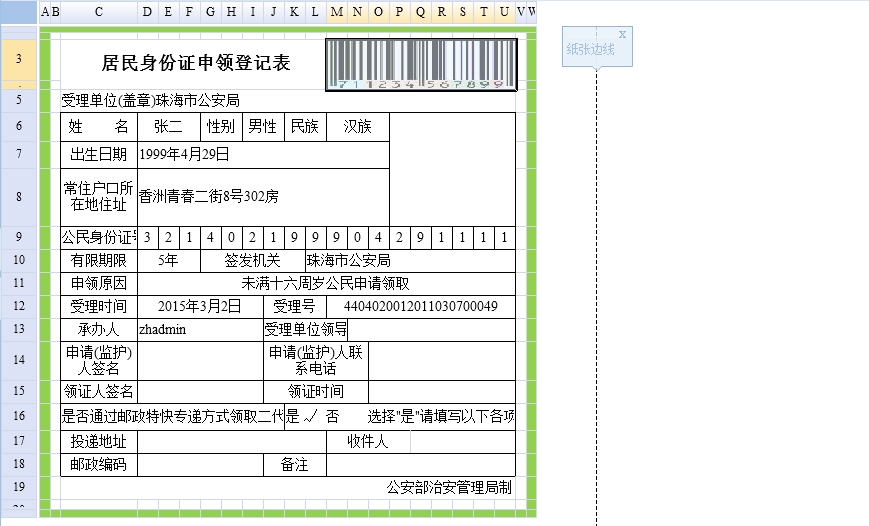Viewport: 869px width, 526px height.
Task: Click the empty 邮政编码 value field
Action: tap(200, 465)
